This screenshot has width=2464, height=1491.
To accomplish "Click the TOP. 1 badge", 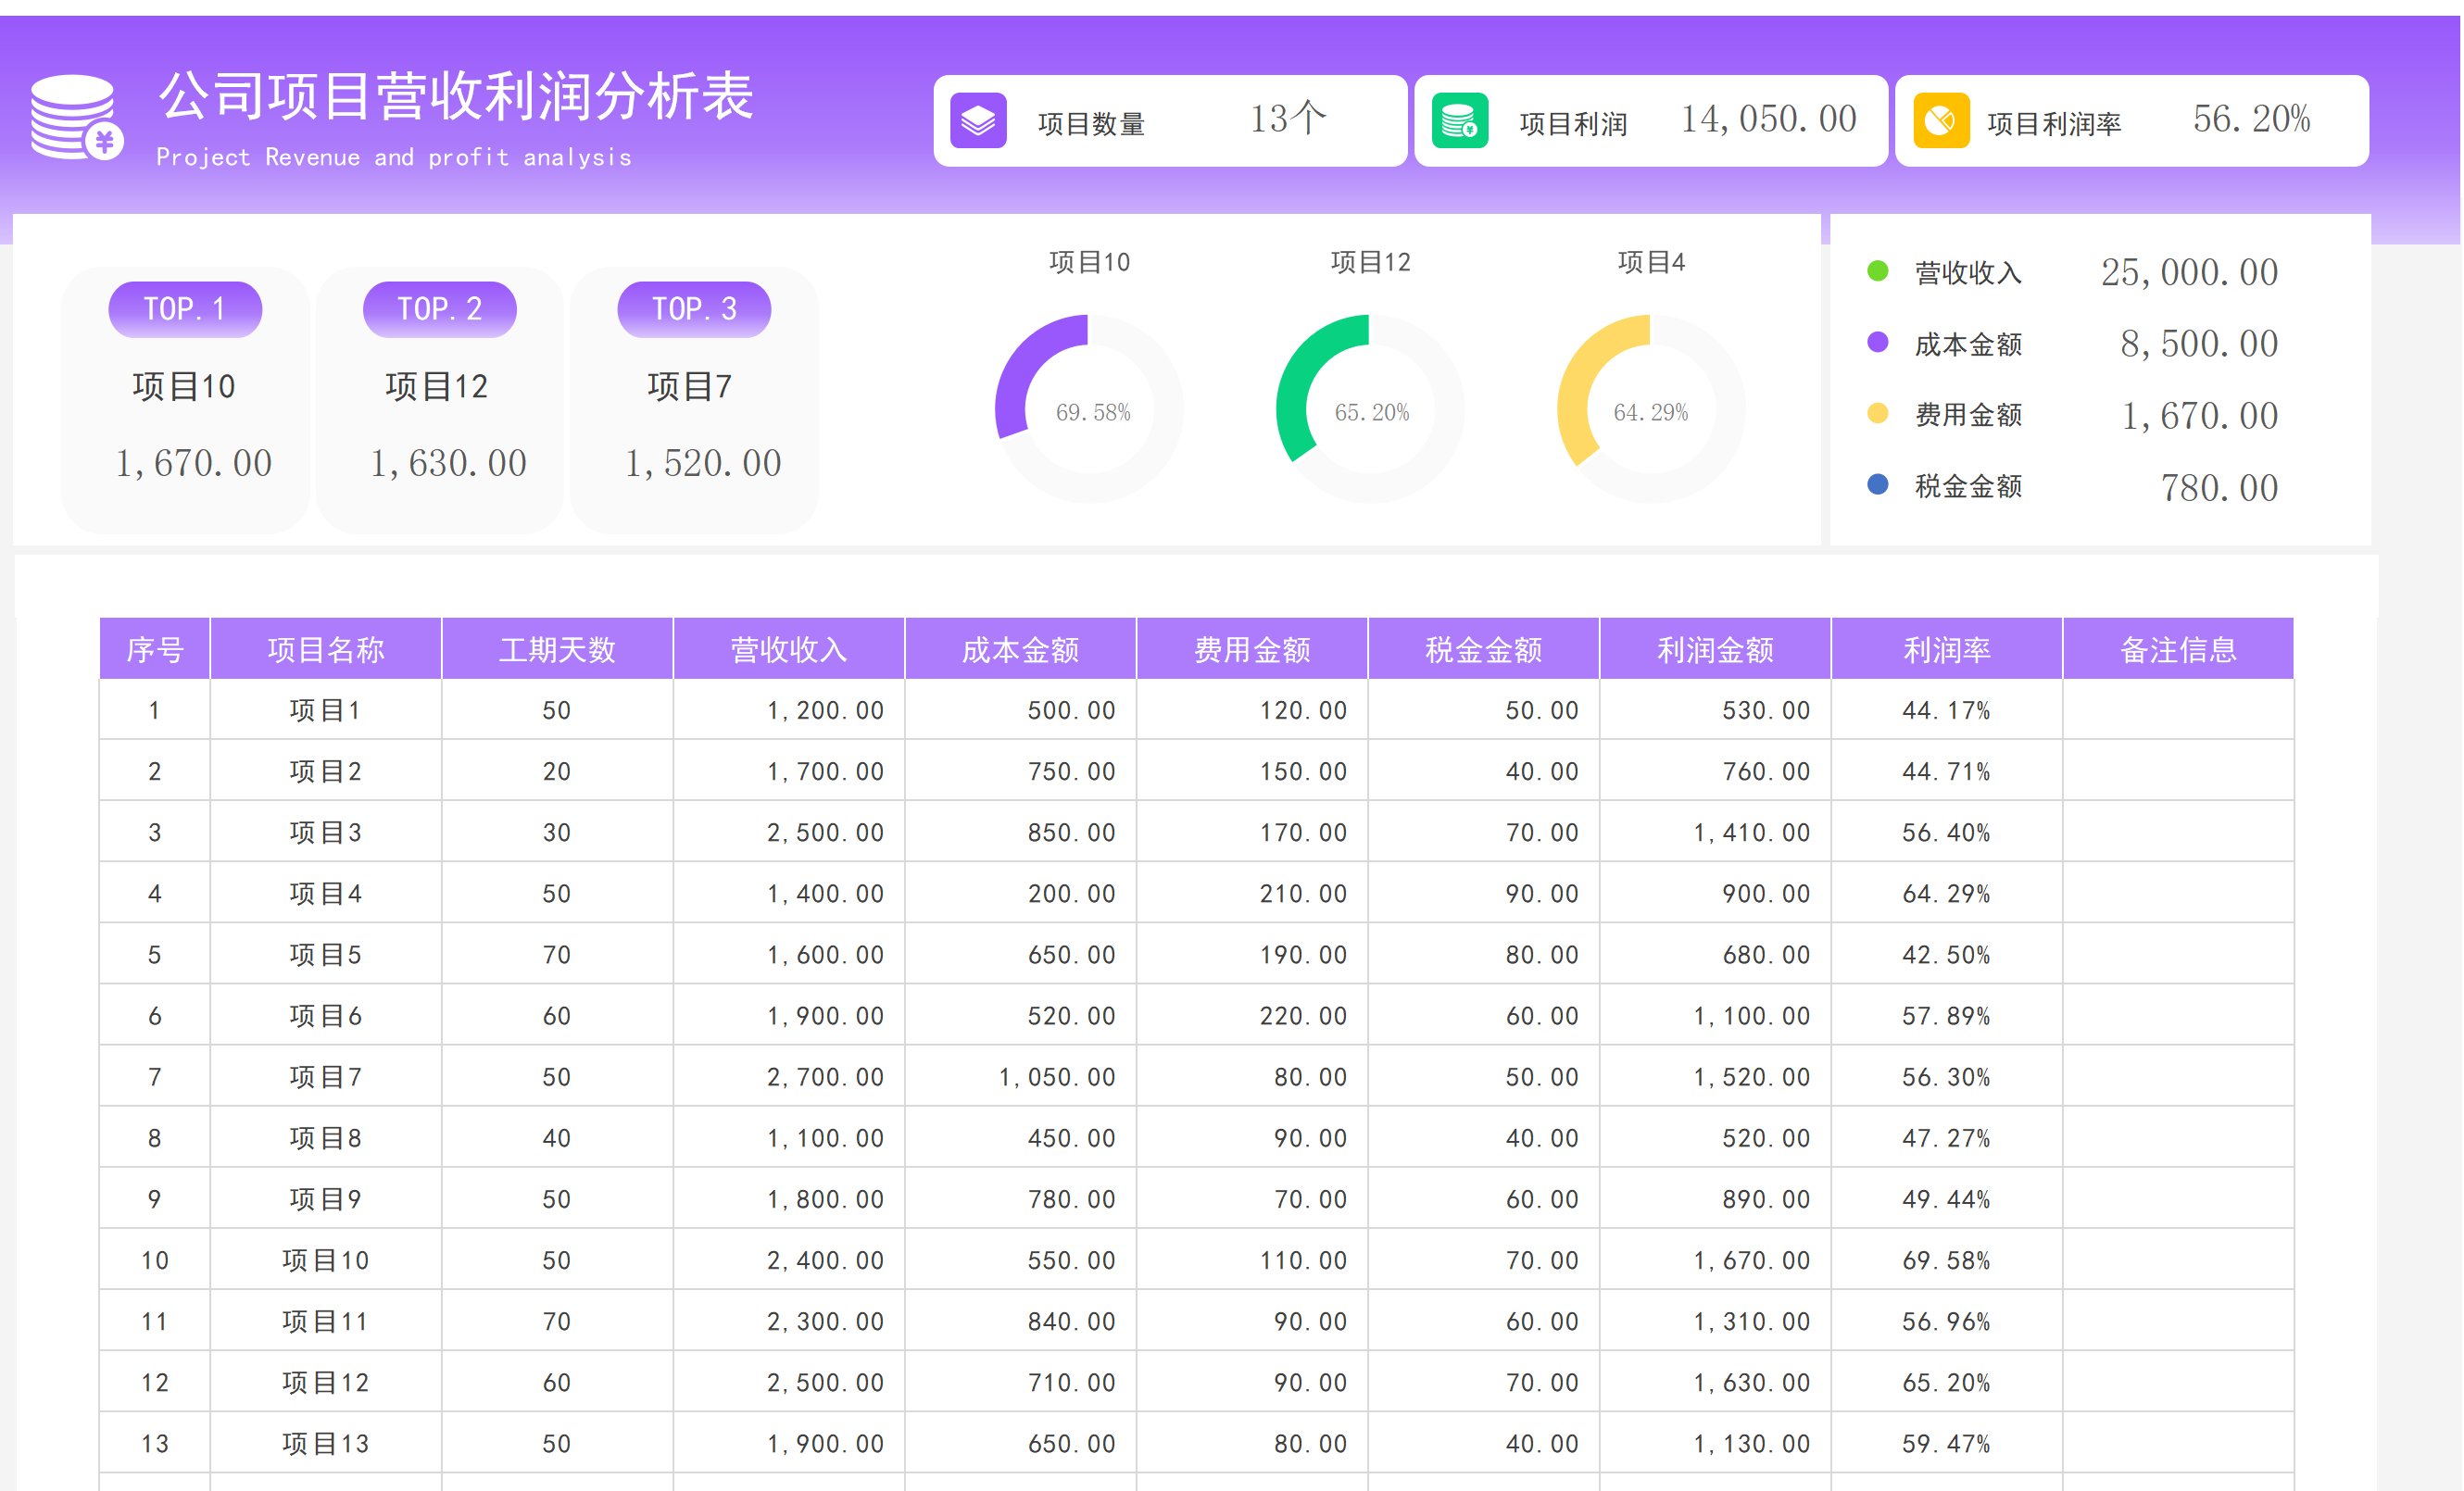I will coord(185,309).
